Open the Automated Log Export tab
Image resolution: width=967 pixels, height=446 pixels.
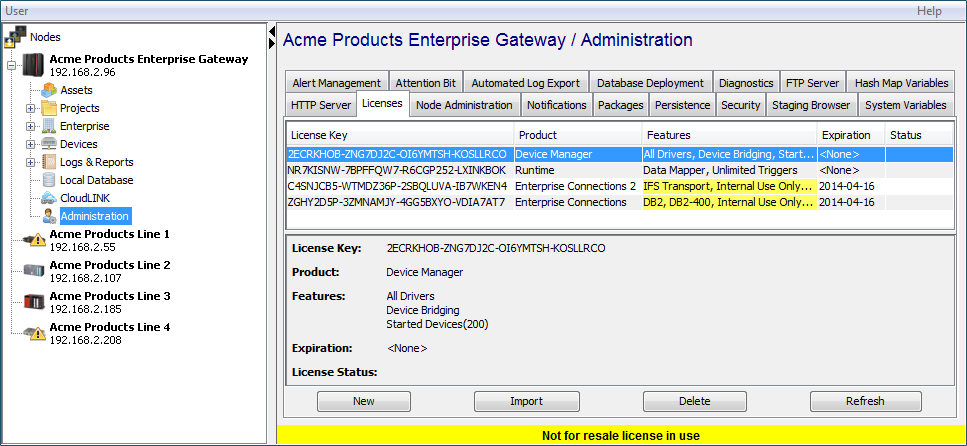526,83
